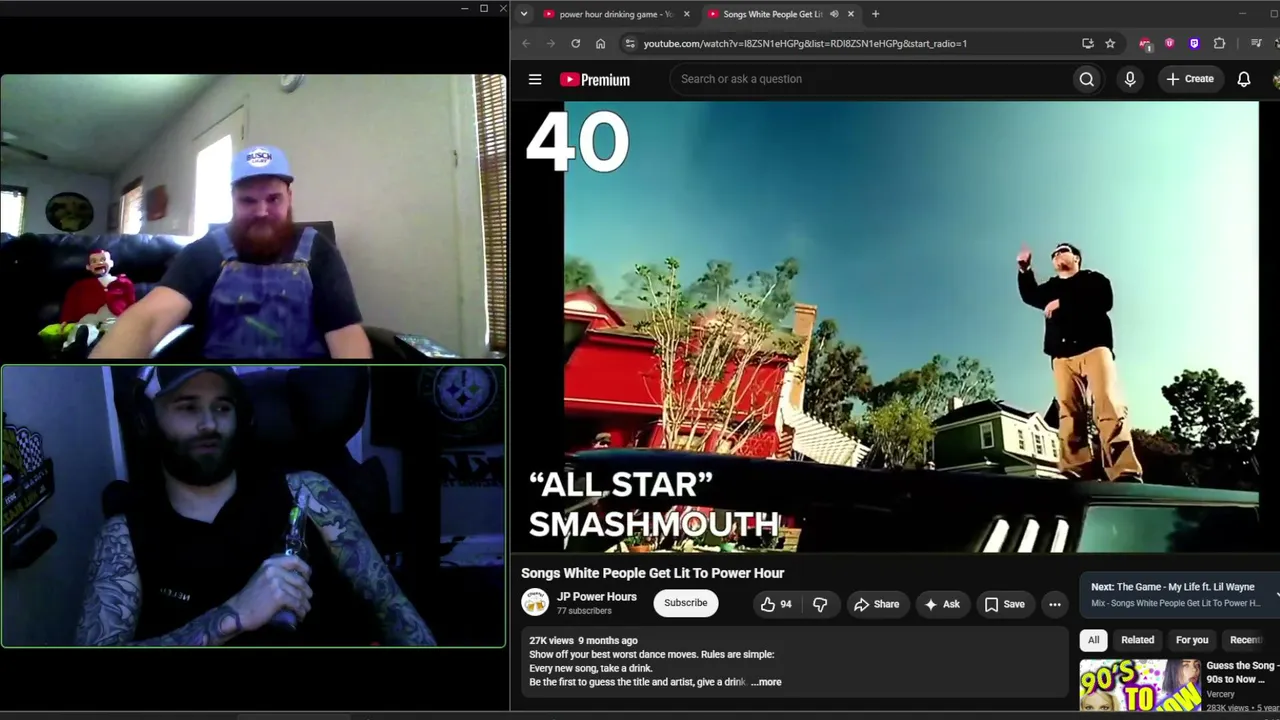Open the pink shield extension icon
Screen dimensions: 1280x720
pos(1169,43)
